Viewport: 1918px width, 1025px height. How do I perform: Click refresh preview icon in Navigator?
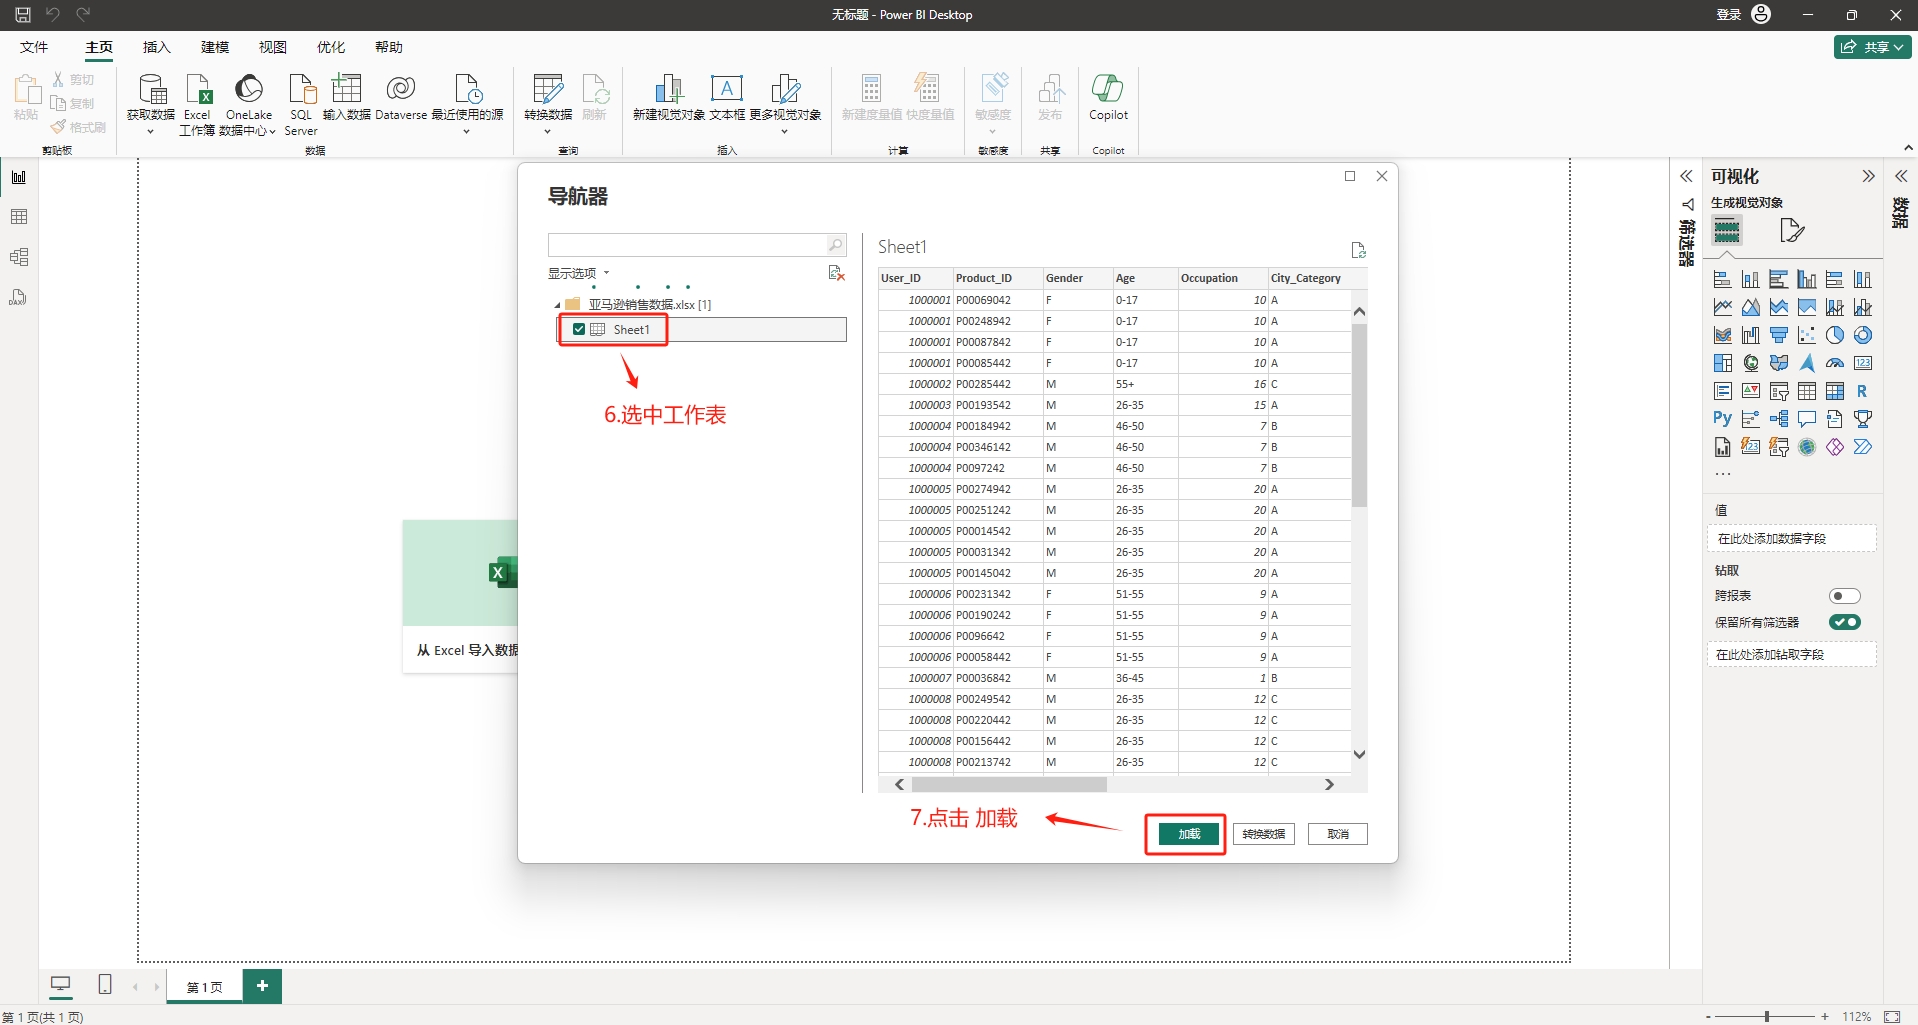coord(1358,250)
